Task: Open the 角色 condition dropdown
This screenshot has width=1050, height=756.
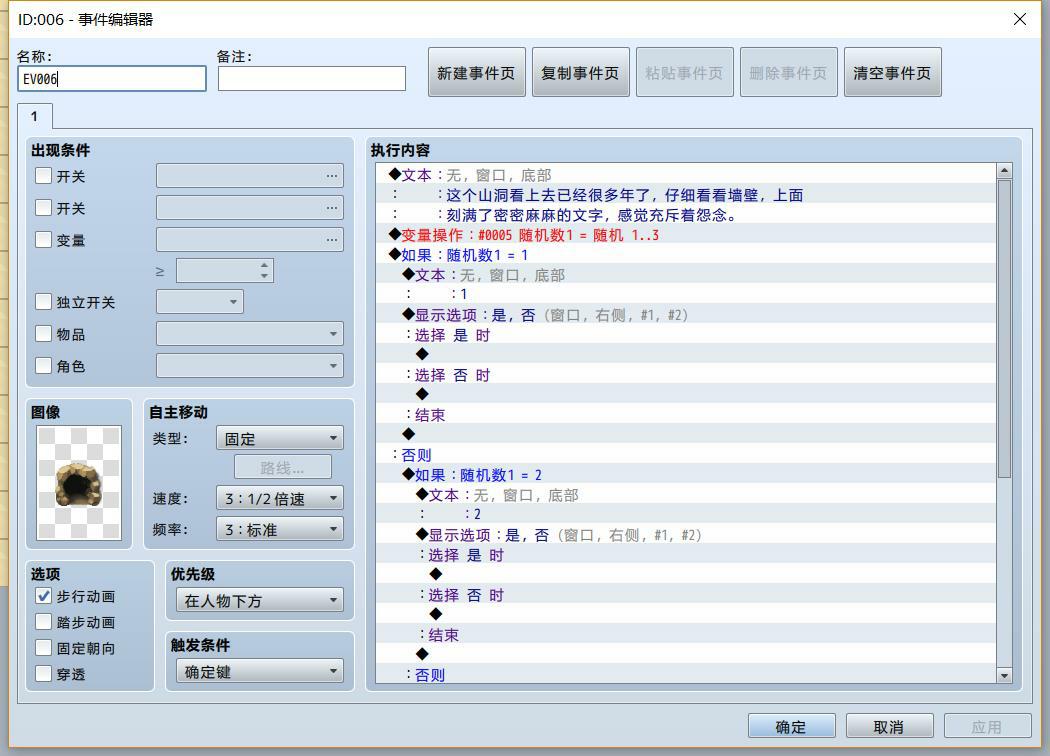Action: coord(250,366)
